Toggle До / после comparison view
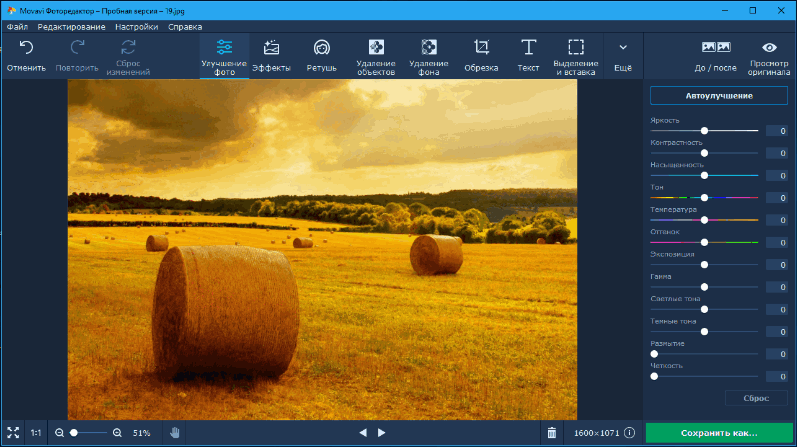 point(716,56)
